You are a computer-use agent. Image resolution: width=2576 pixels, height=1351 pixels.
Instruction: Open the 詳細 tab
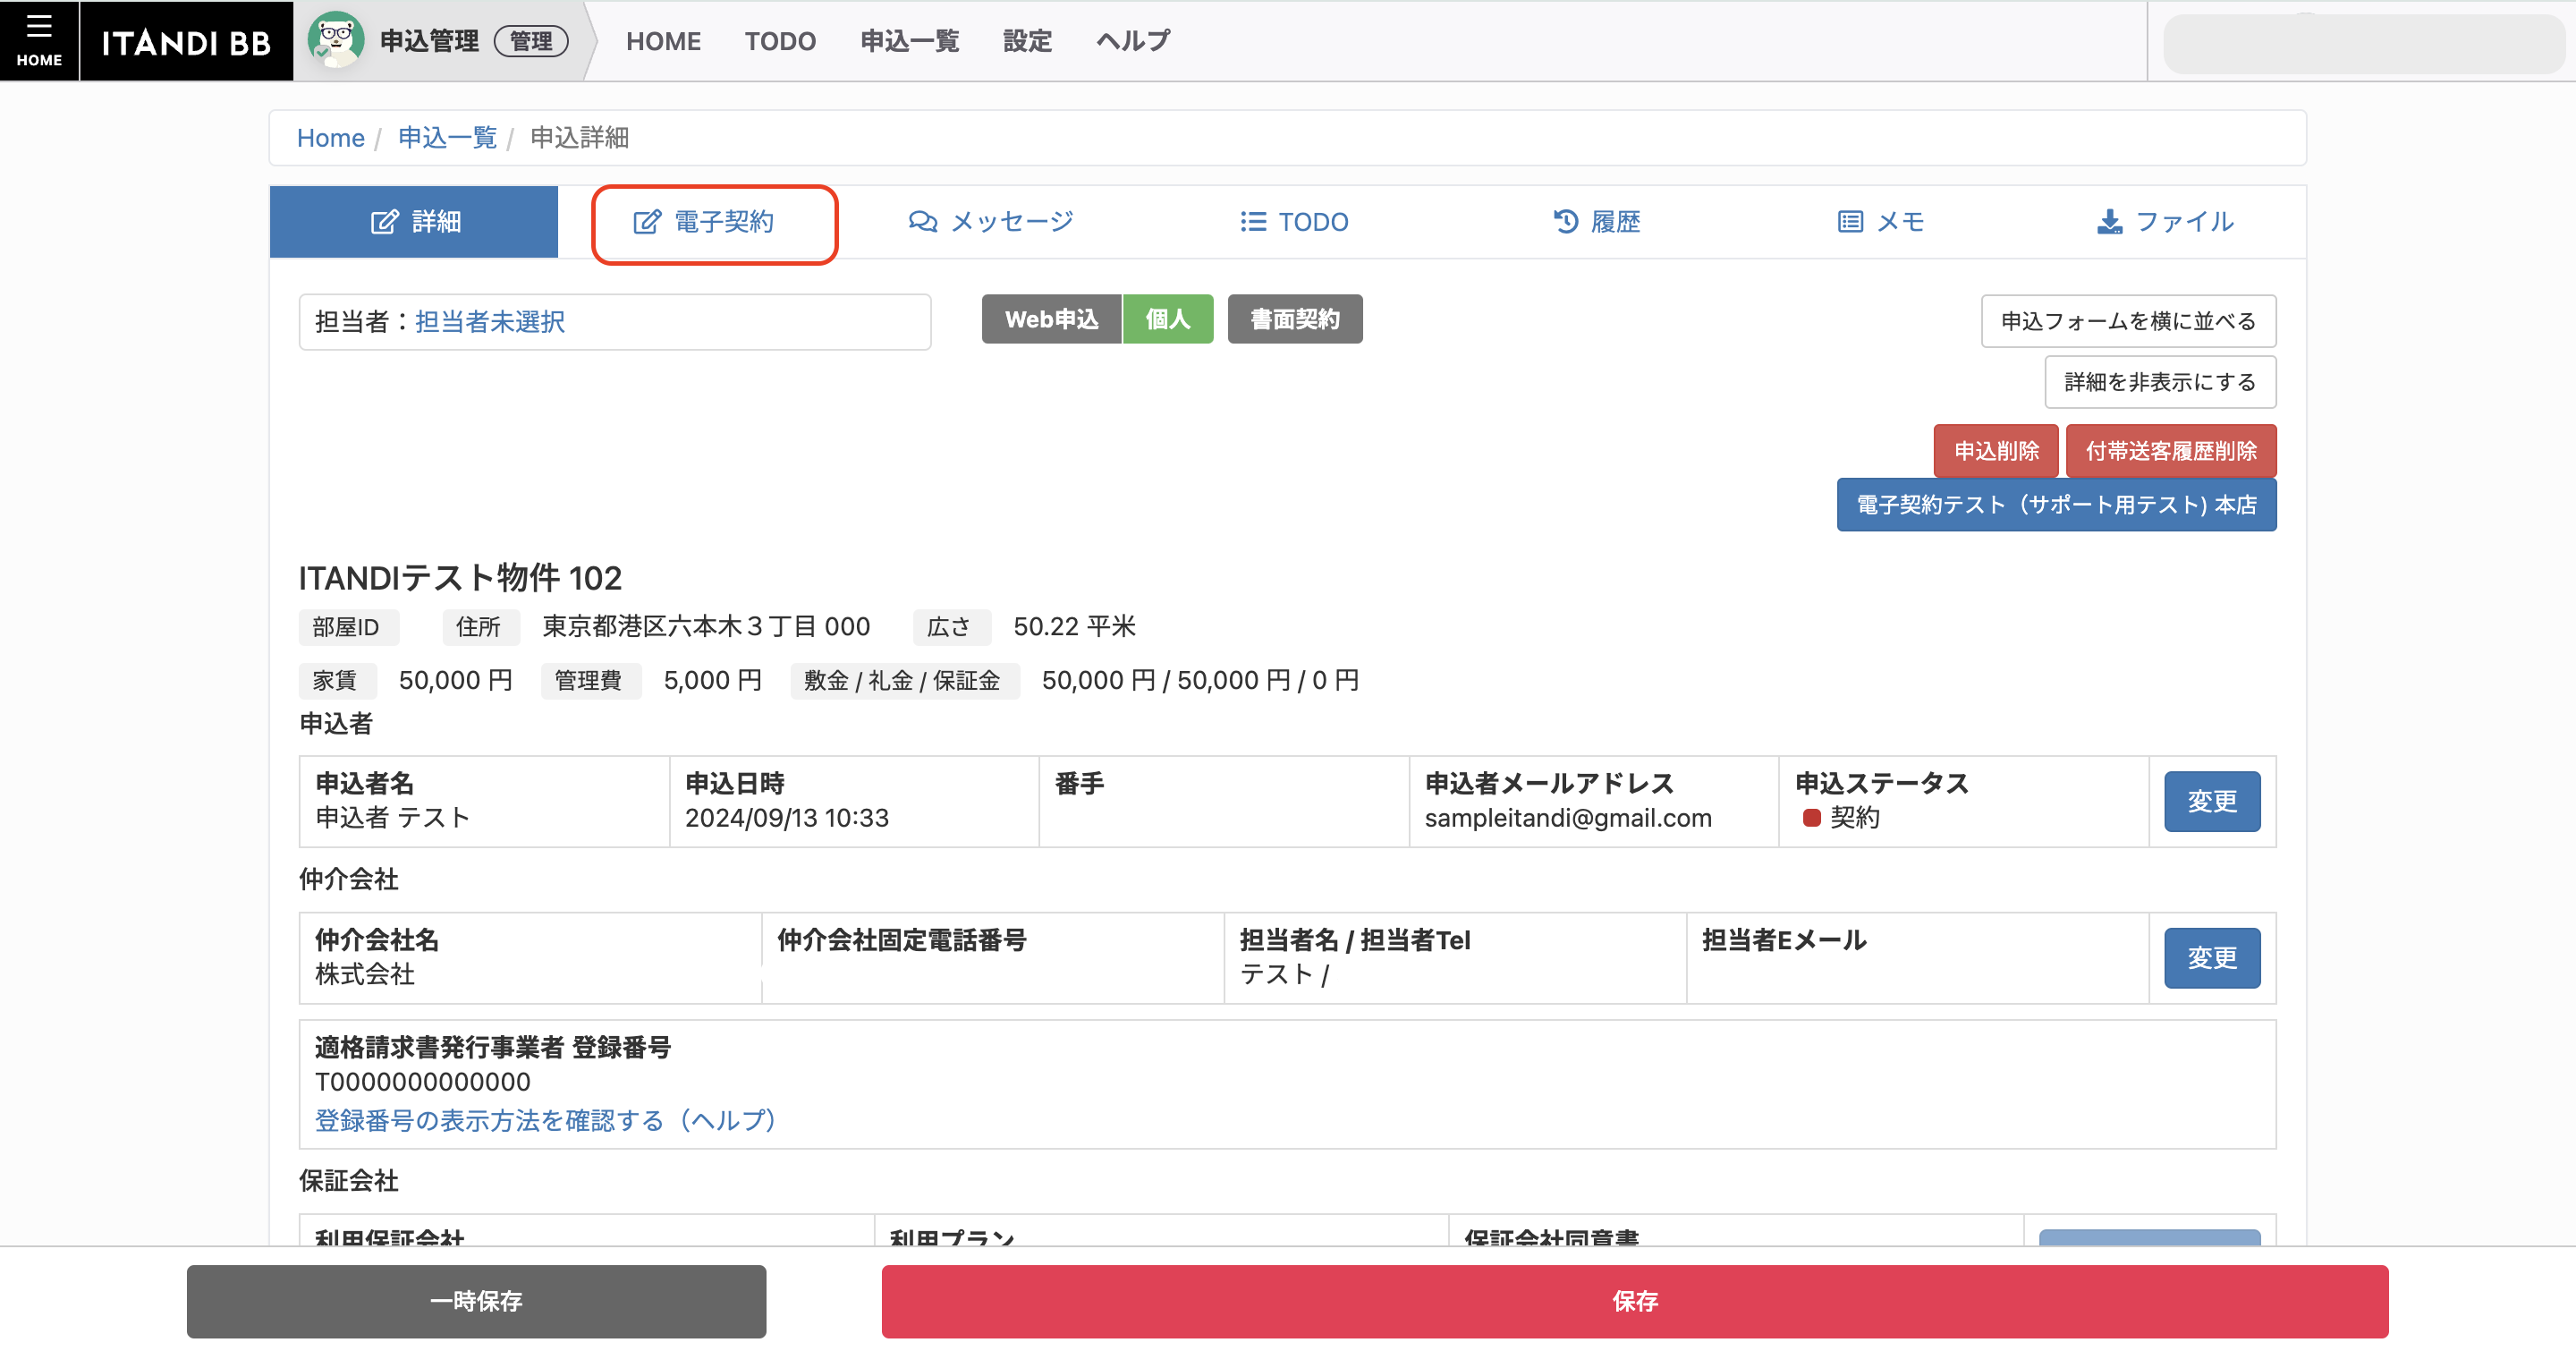click(x=414, y=222)
